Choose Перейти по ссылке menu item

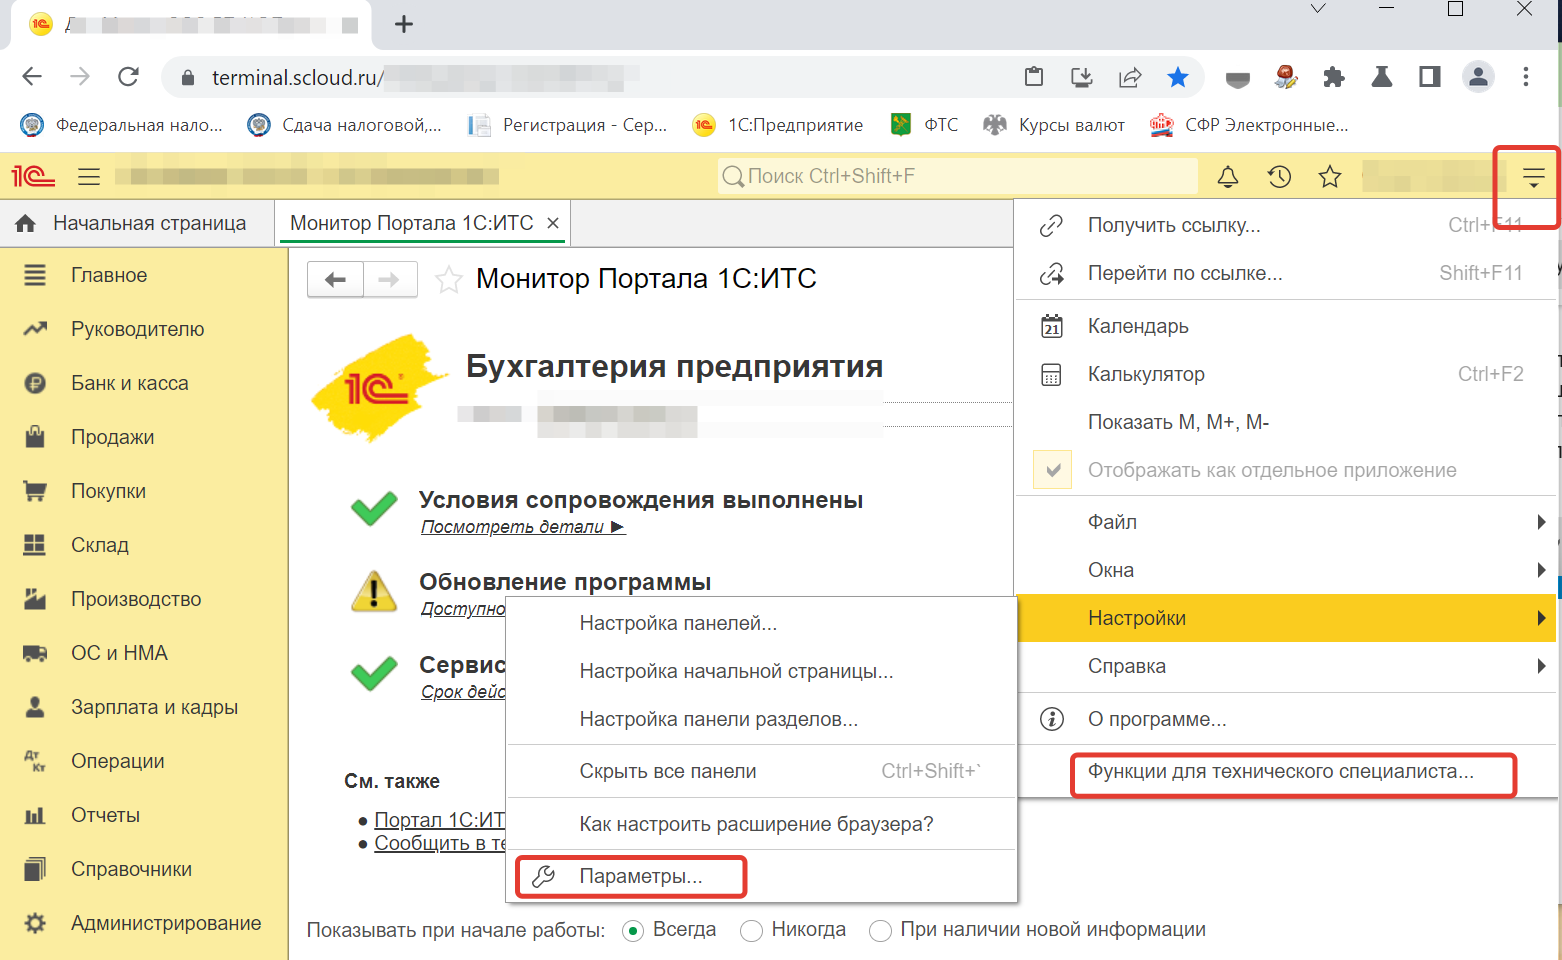point(1285,273)
